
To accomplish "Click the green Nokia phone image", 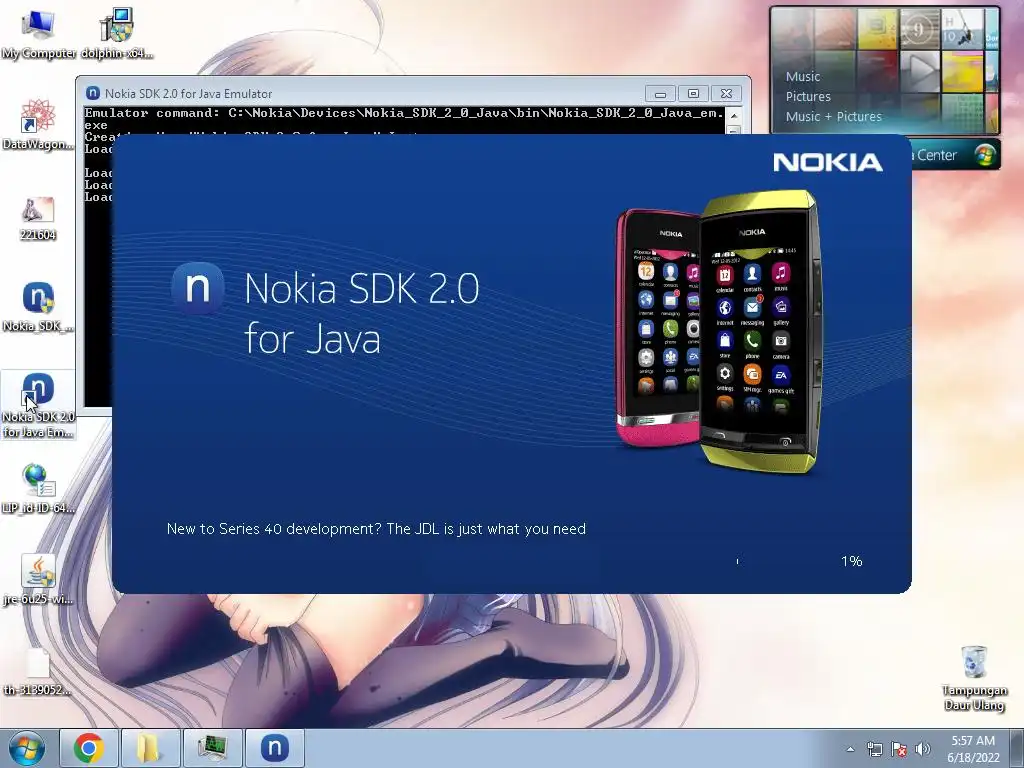I will coord(760,330).
